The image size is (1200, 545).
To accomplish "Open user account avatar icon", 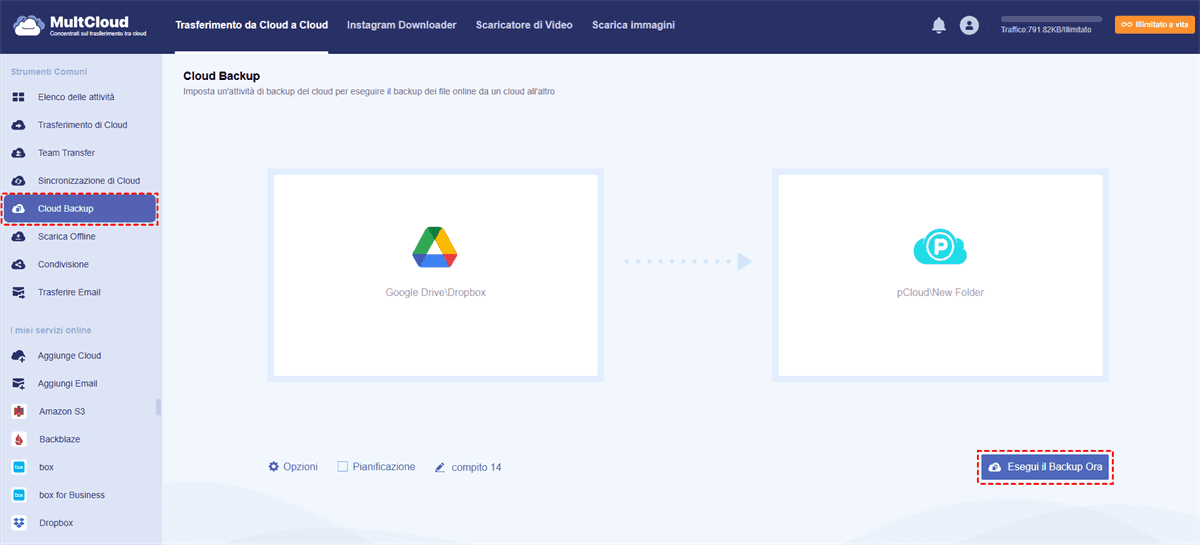I will [969, 26].
